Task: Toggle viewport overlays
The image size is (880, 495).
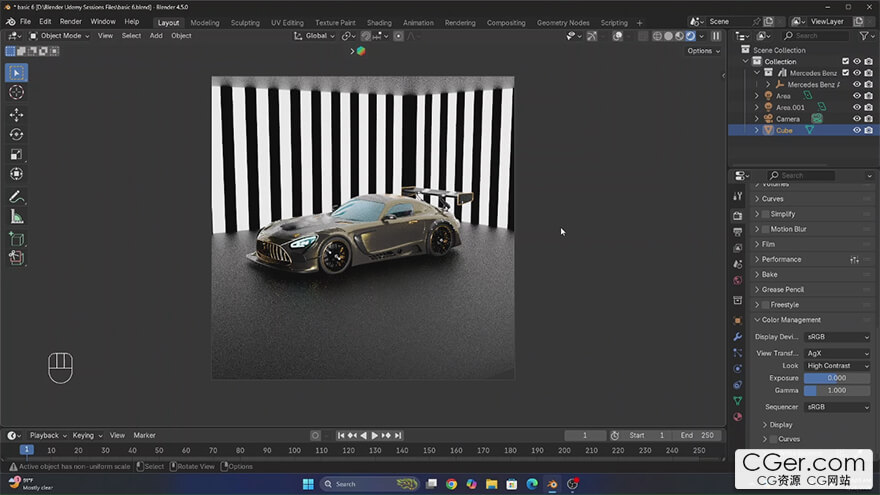Action: tap(617, 36)
